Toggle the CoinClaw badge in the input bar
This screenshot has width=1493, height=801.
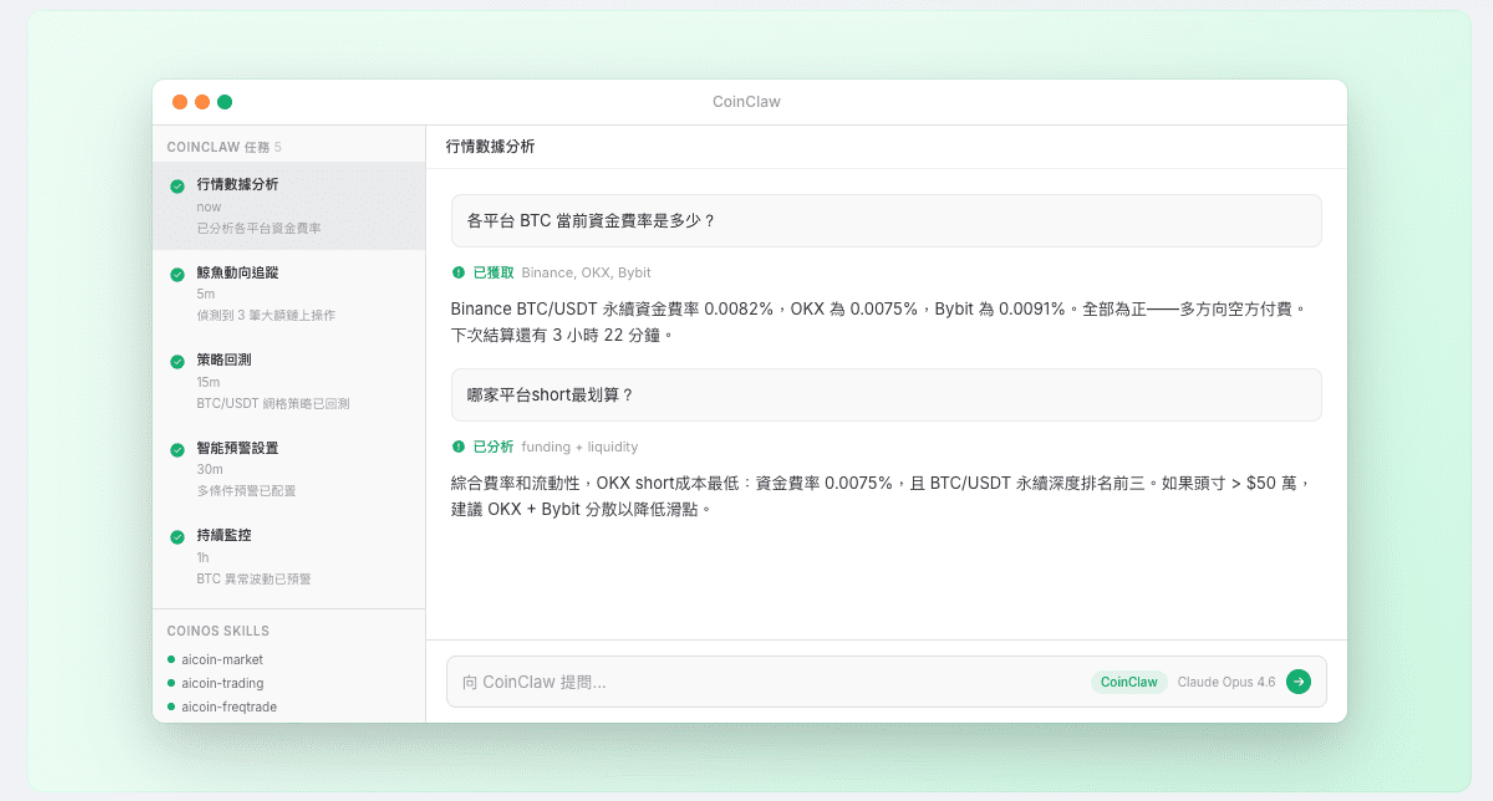pyautogui.click(x=1128, y=682)
